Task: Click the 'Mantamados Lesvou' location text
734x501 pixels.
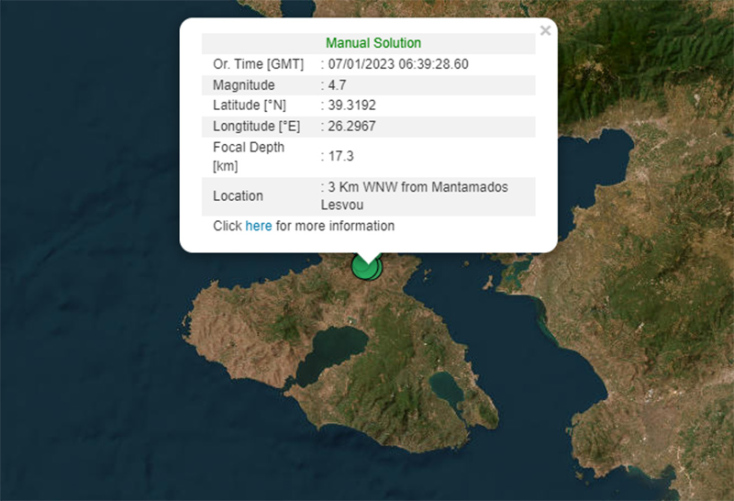Action: (x=408, y=196)
